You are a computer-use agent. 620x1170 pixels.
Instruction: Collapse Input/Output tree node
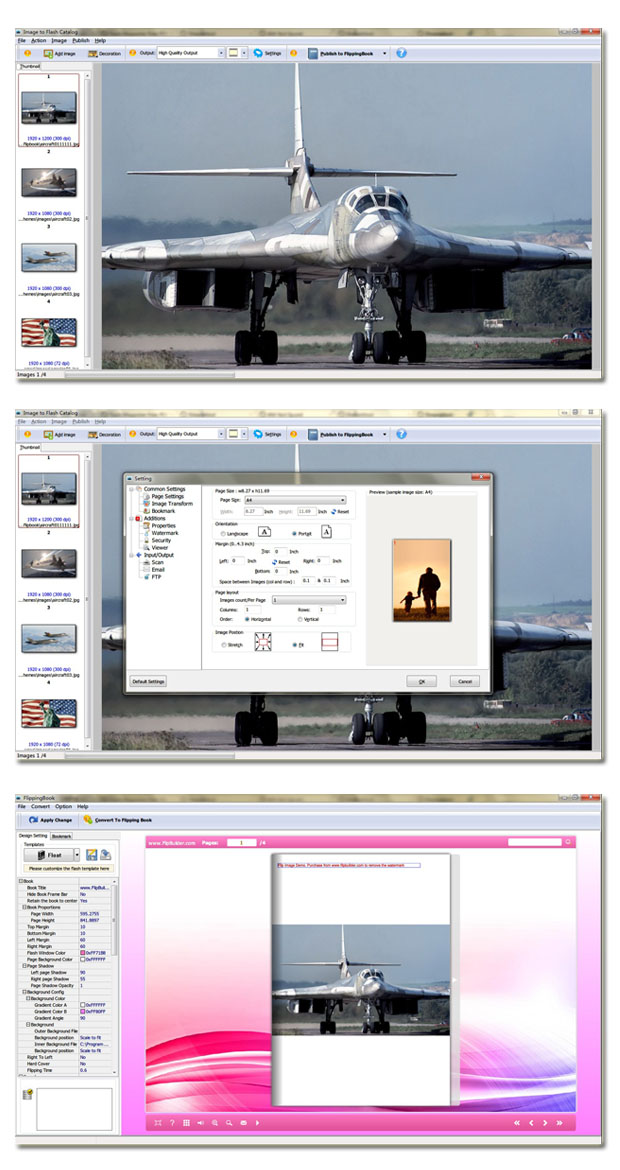point(131,554)
